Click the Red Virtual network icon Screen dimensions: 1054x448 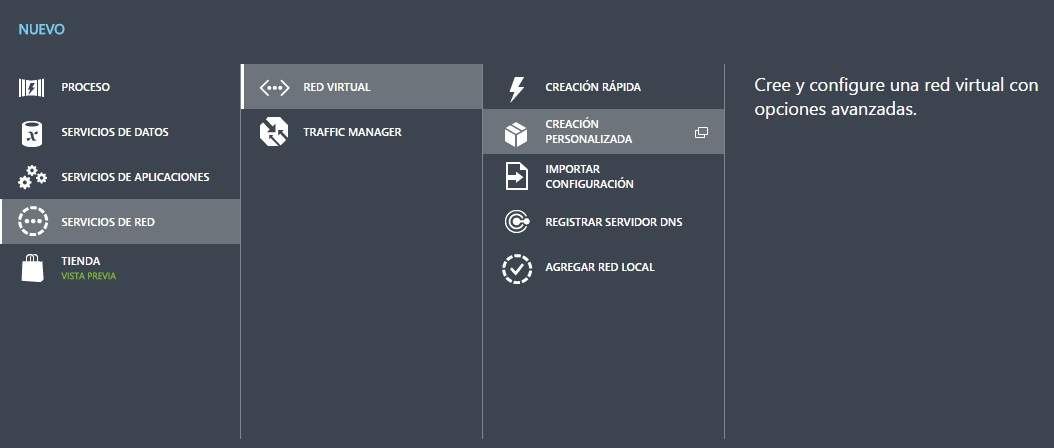point(274,88)
